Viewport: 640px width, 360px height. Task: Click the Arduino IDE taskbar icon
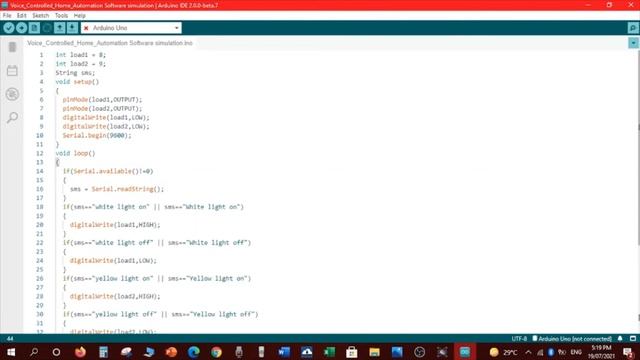pyautogui.click(x=464, y=352)
